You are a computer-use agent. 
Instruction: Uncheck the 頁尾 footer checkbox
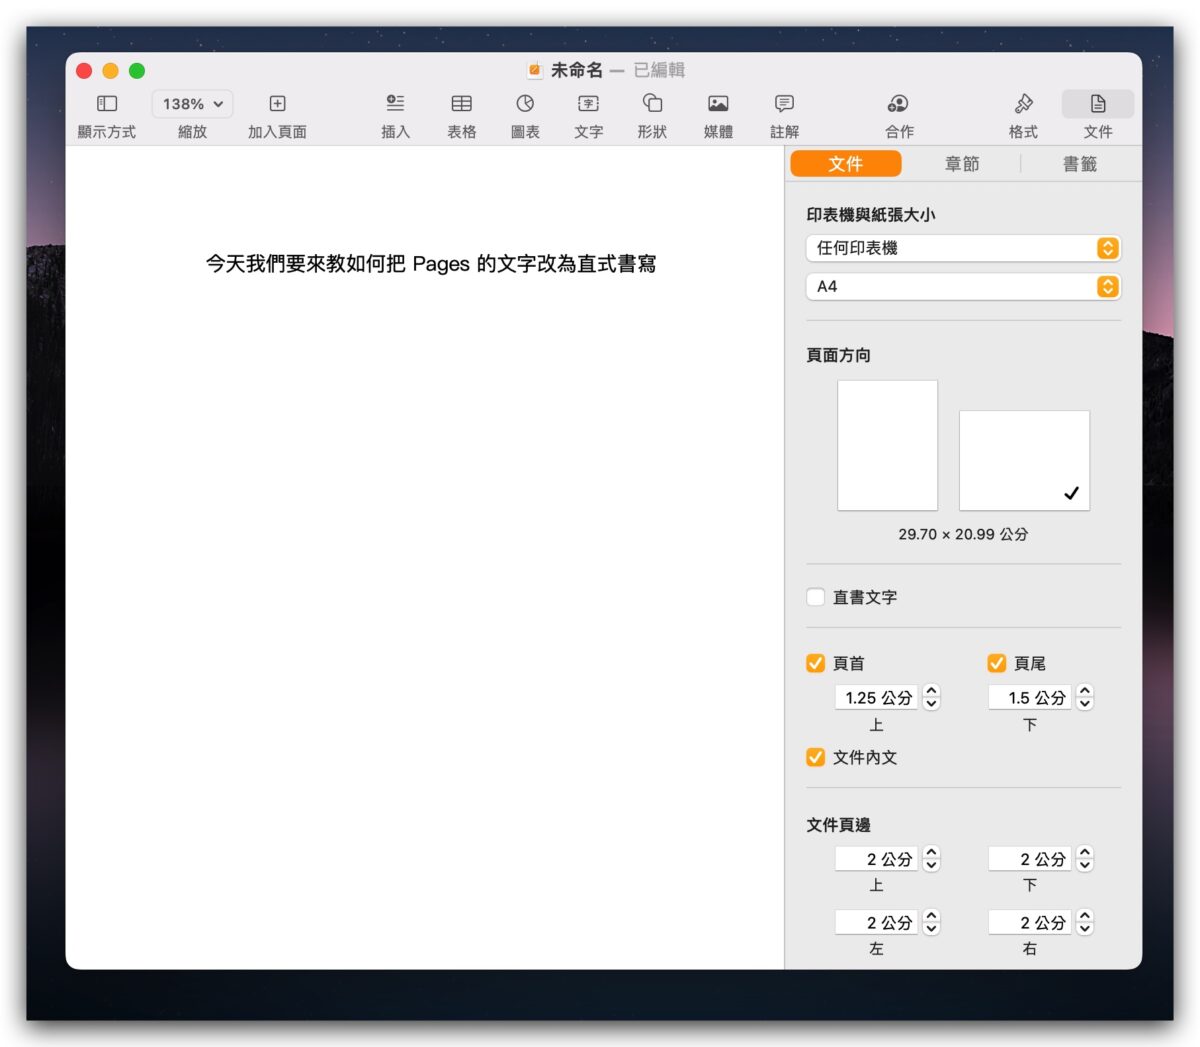click(x=996, y=663)
